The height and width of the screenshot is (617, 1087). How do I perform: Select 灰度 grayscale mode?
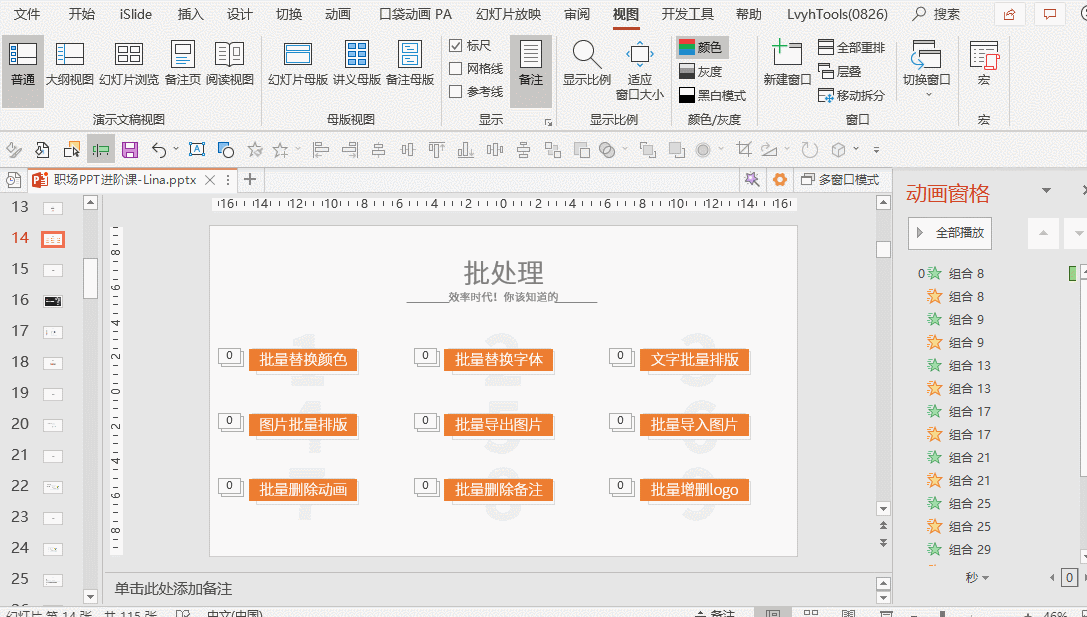click(702, 71)
